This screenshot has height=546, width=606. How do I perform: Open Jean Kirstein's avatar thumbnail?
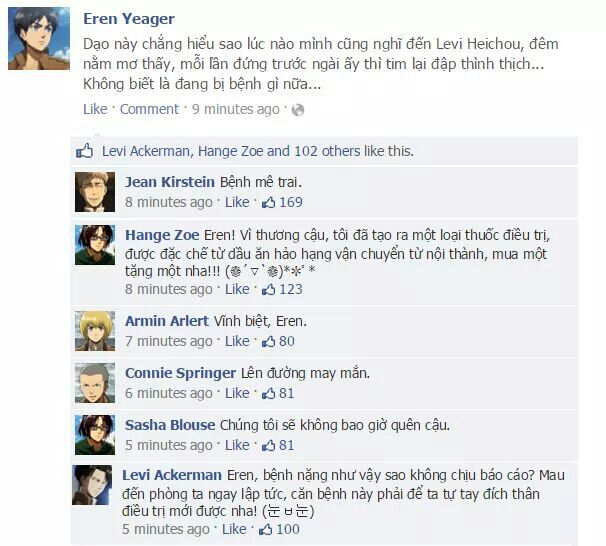[95, 192]
